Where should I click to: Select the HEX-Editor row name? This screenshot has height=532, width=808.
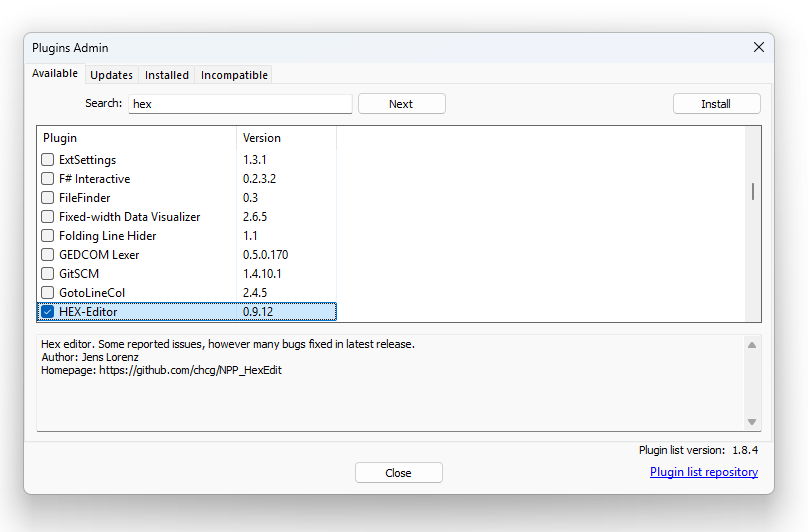click(88, 312)
